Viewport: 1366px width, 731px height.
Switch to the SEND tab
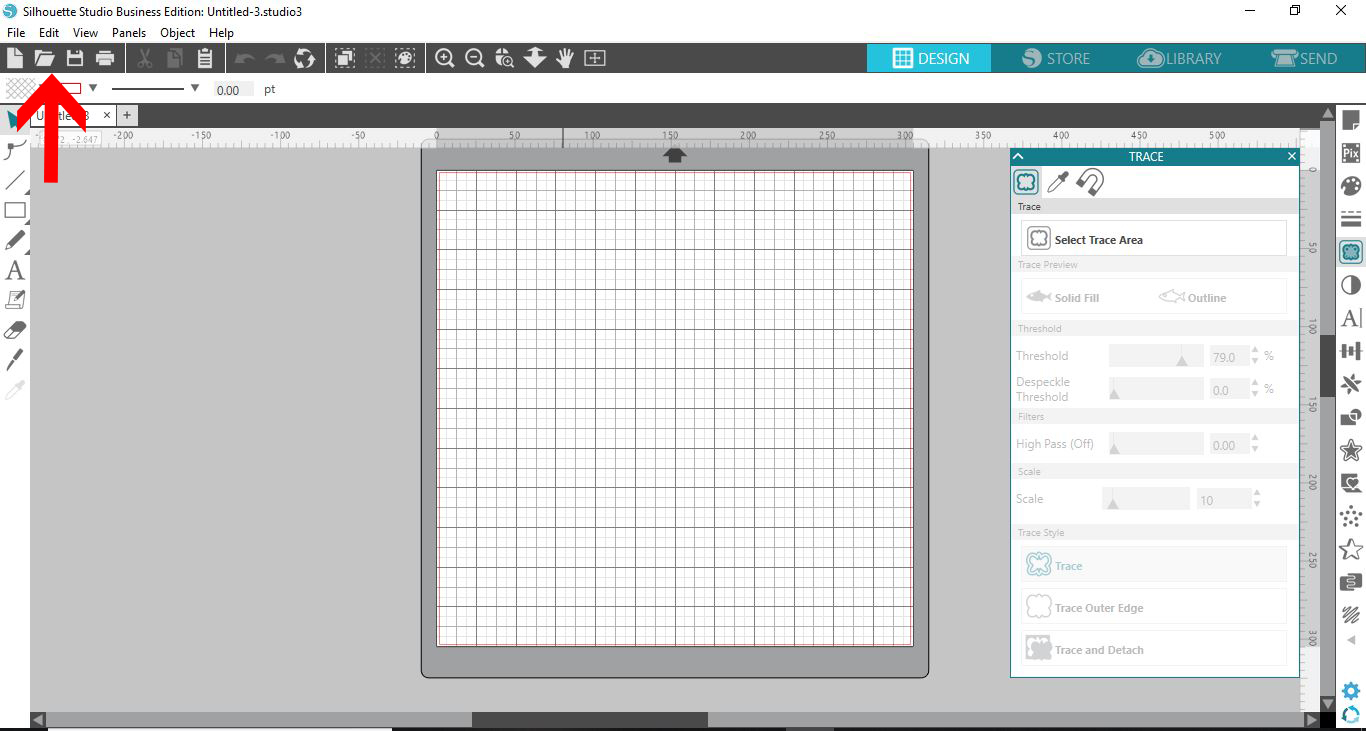(1304, 58)
